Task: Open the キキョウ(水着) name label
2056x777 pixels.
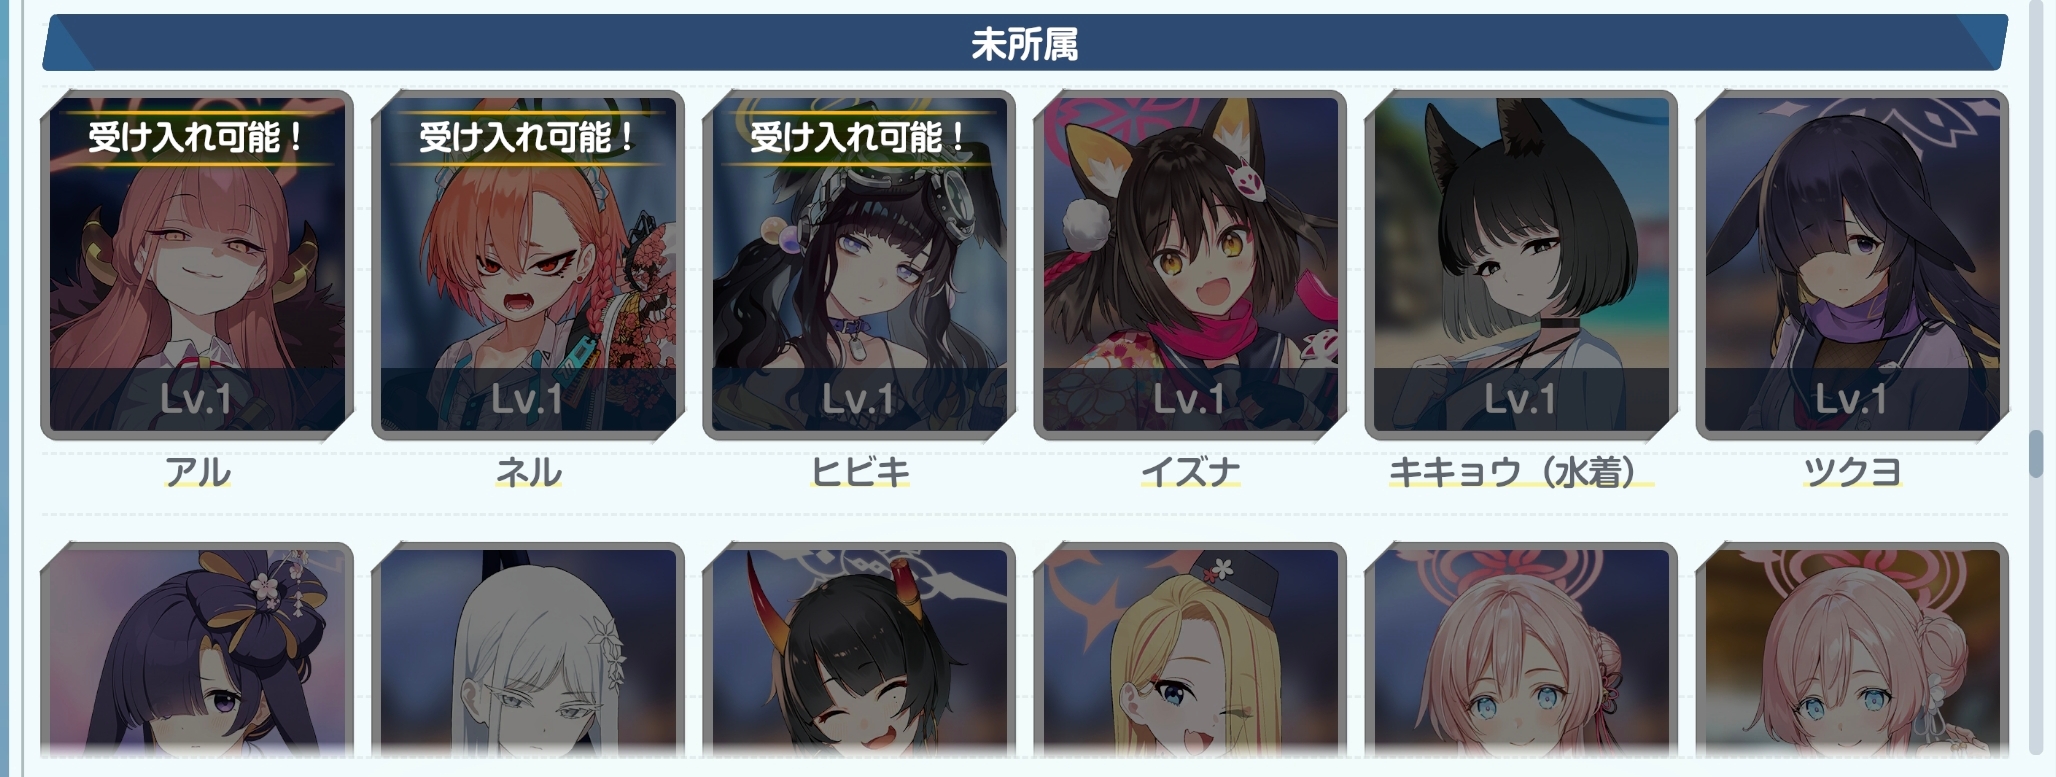Action: click(1521, 472)
